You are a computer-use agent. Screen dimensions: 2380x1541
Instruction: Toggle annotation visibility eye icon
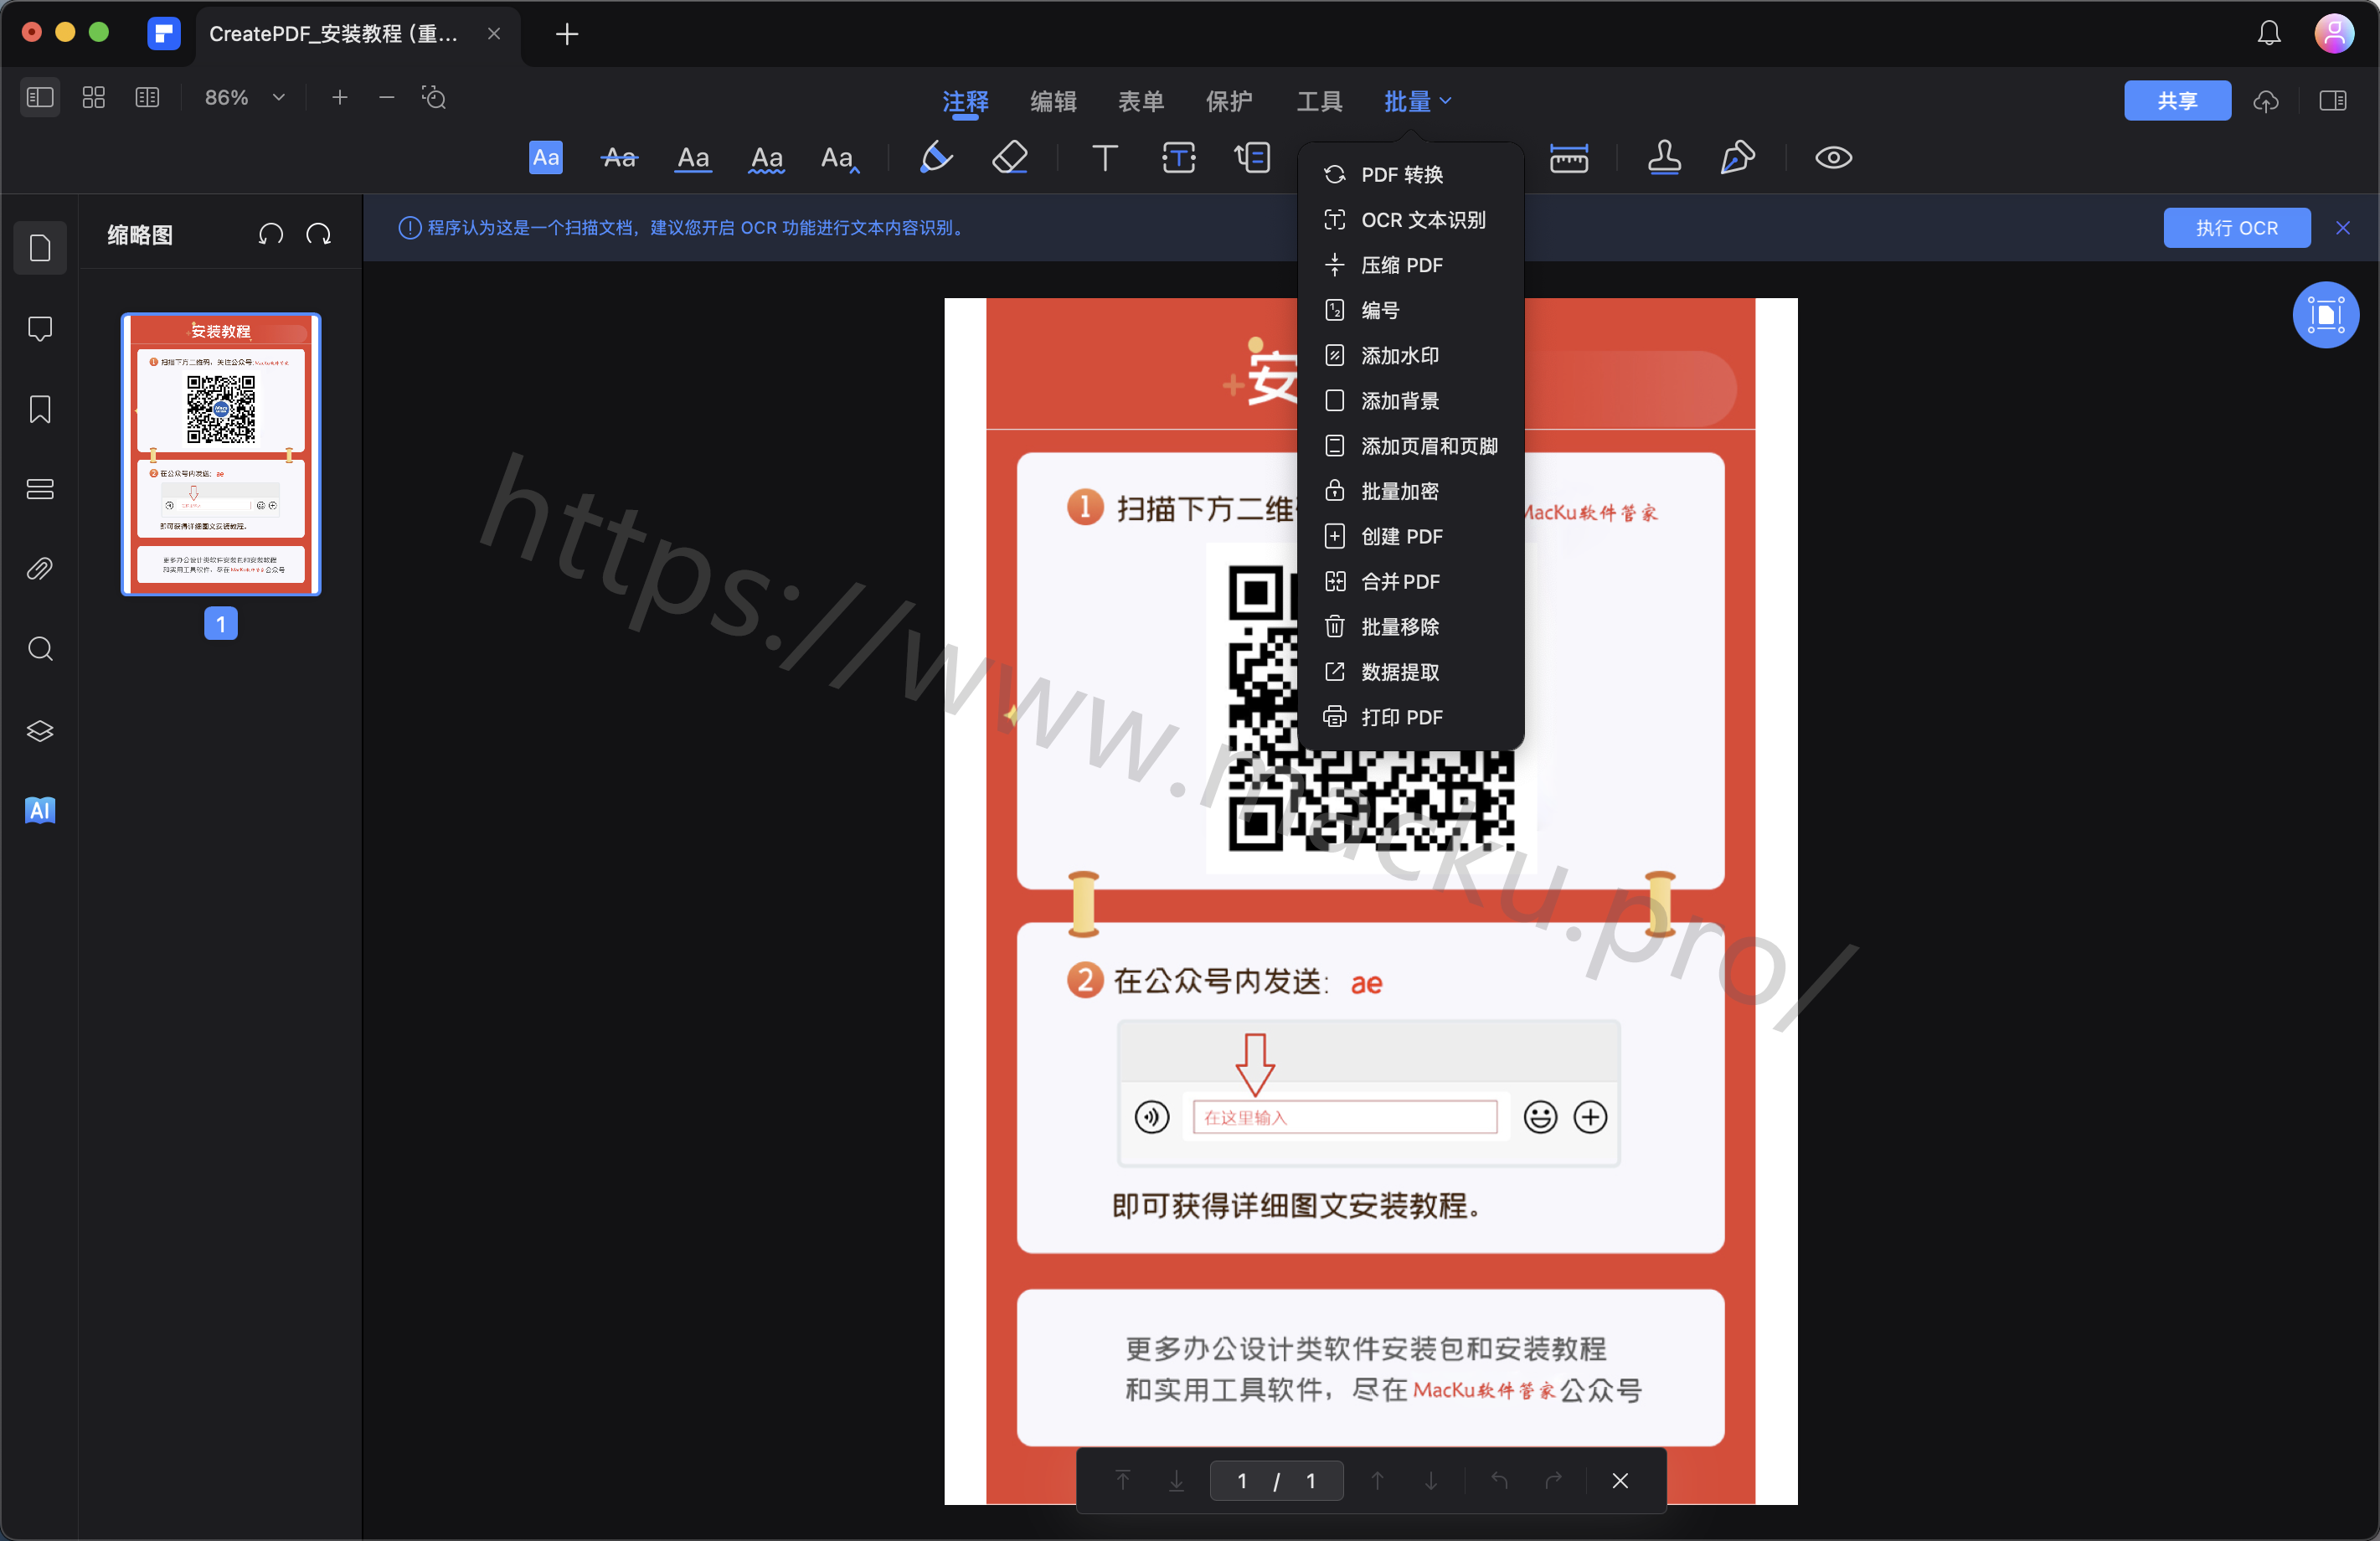tap(1833, 158)
